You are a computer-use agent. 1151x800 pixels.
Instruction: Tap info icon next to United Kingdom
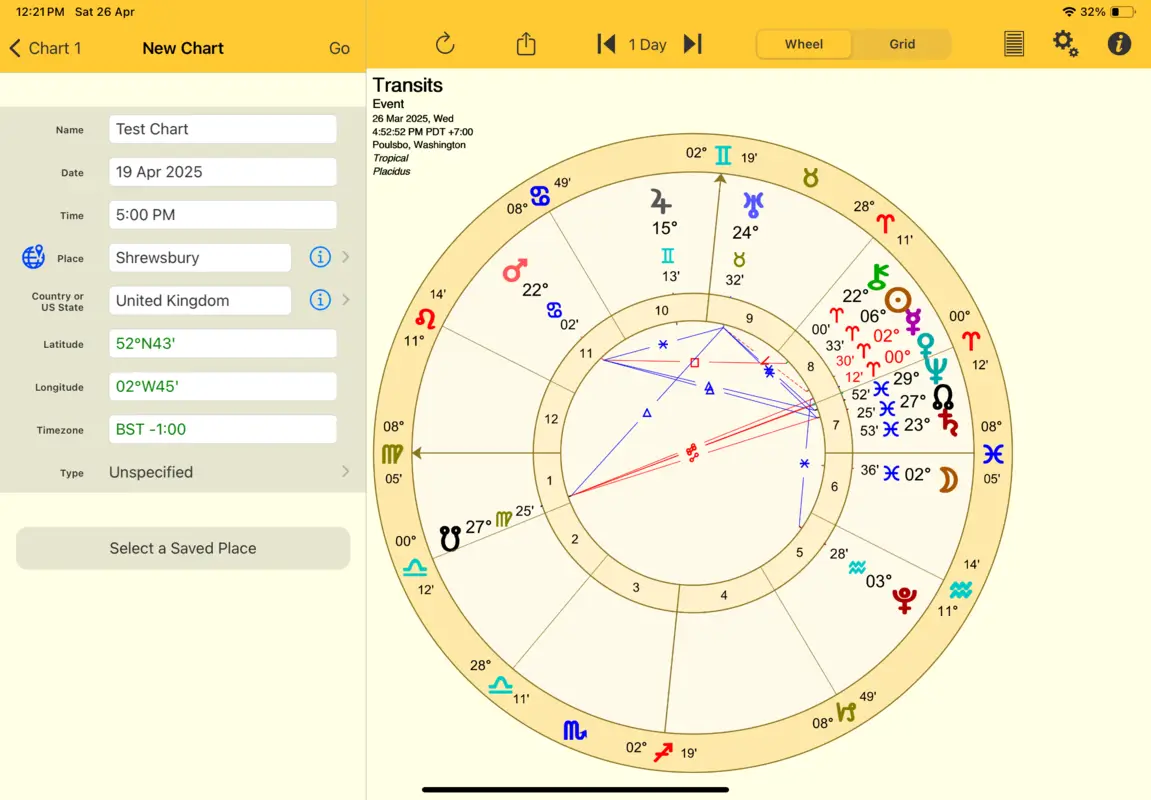point(320,300)
